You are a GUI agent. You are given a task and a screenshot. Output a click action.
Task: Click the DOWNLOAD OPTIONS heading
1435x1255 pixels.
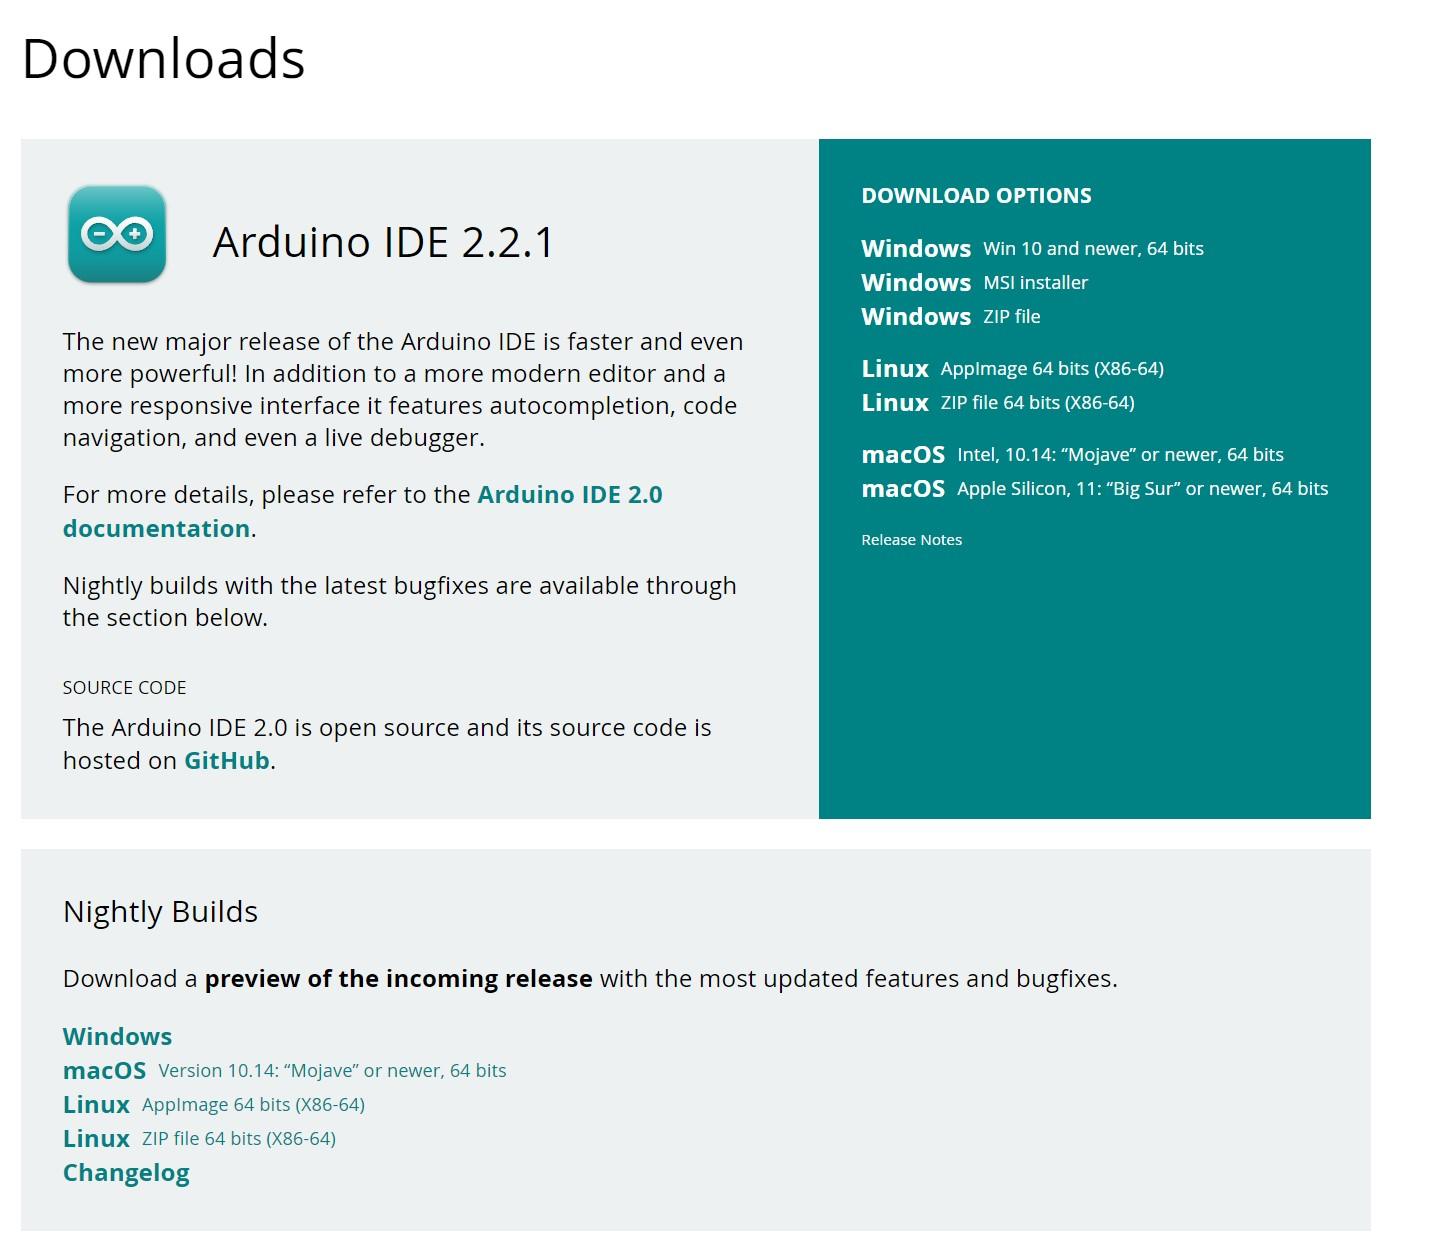point(976,196)
